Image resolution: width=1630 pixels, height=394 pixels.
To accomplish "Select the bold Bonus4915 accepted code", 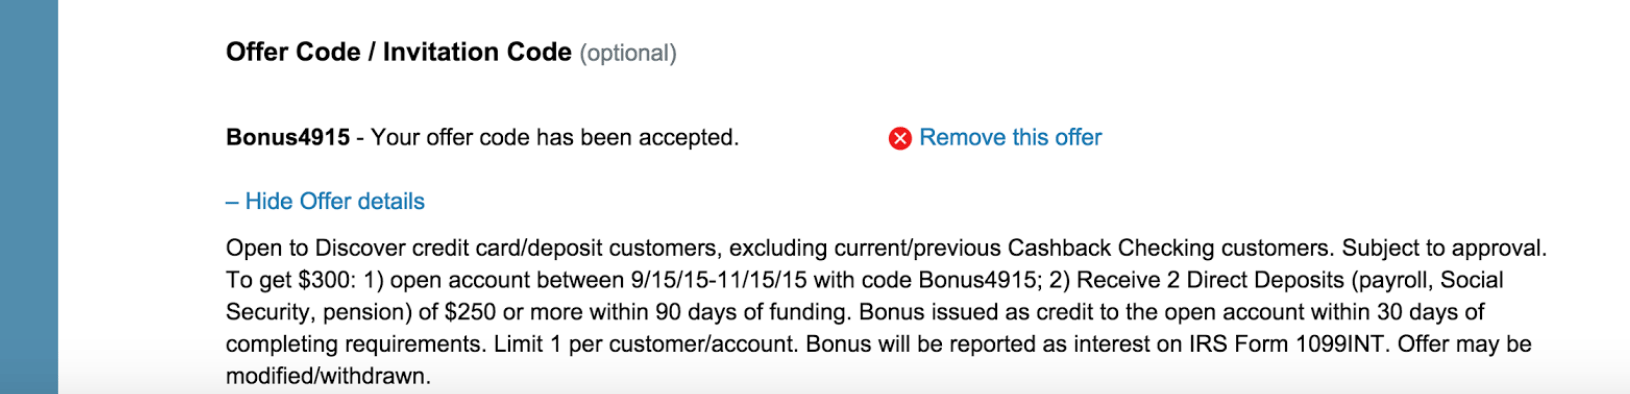I will coord(288,137).
